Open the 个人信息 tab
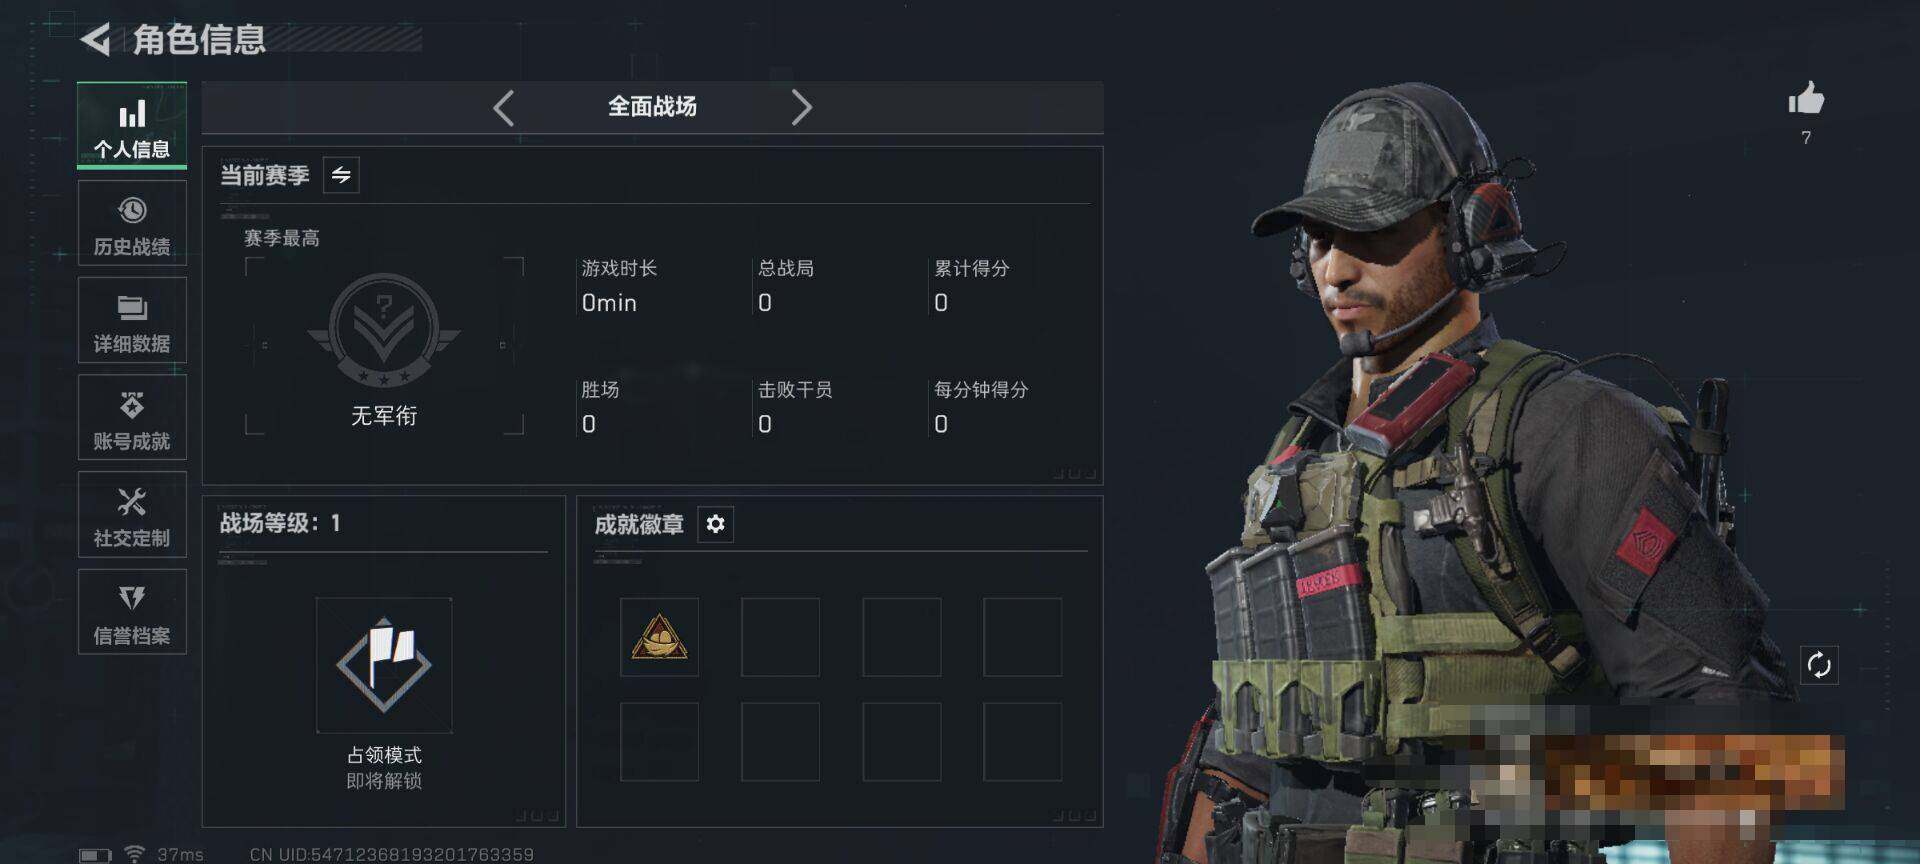This screenshot has height=864, width=1920. tap(132, 126)
